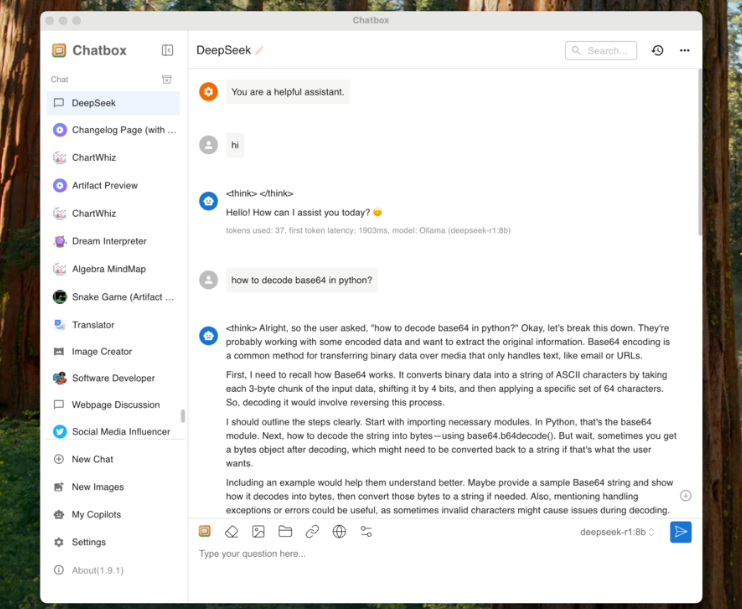The image size is (742, 609).
Task: Open Settings in the sidebar
Action: tap(113, 542)
